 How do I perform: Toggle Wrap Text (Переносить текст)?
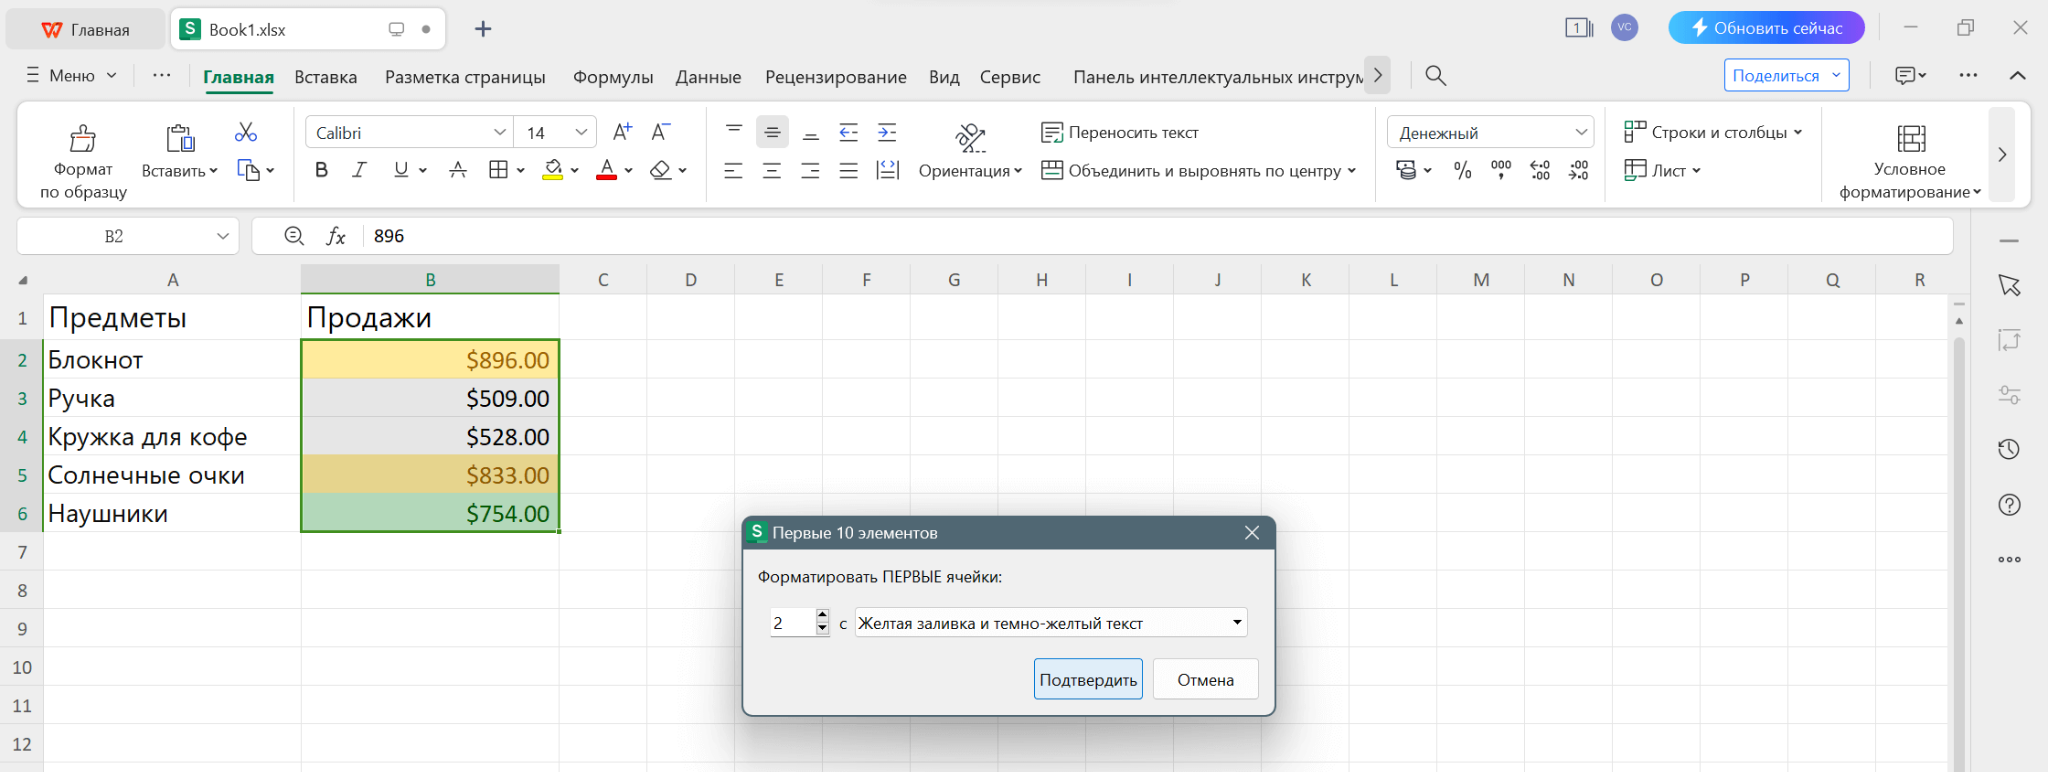point(1120,132)
